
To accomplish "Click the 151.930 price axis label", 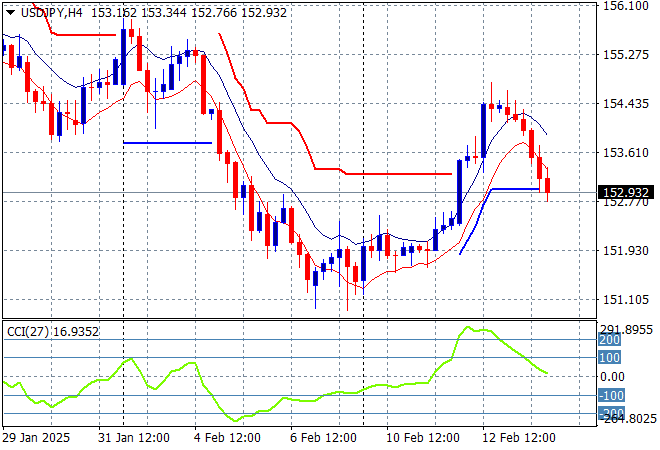I will (626, 251).
